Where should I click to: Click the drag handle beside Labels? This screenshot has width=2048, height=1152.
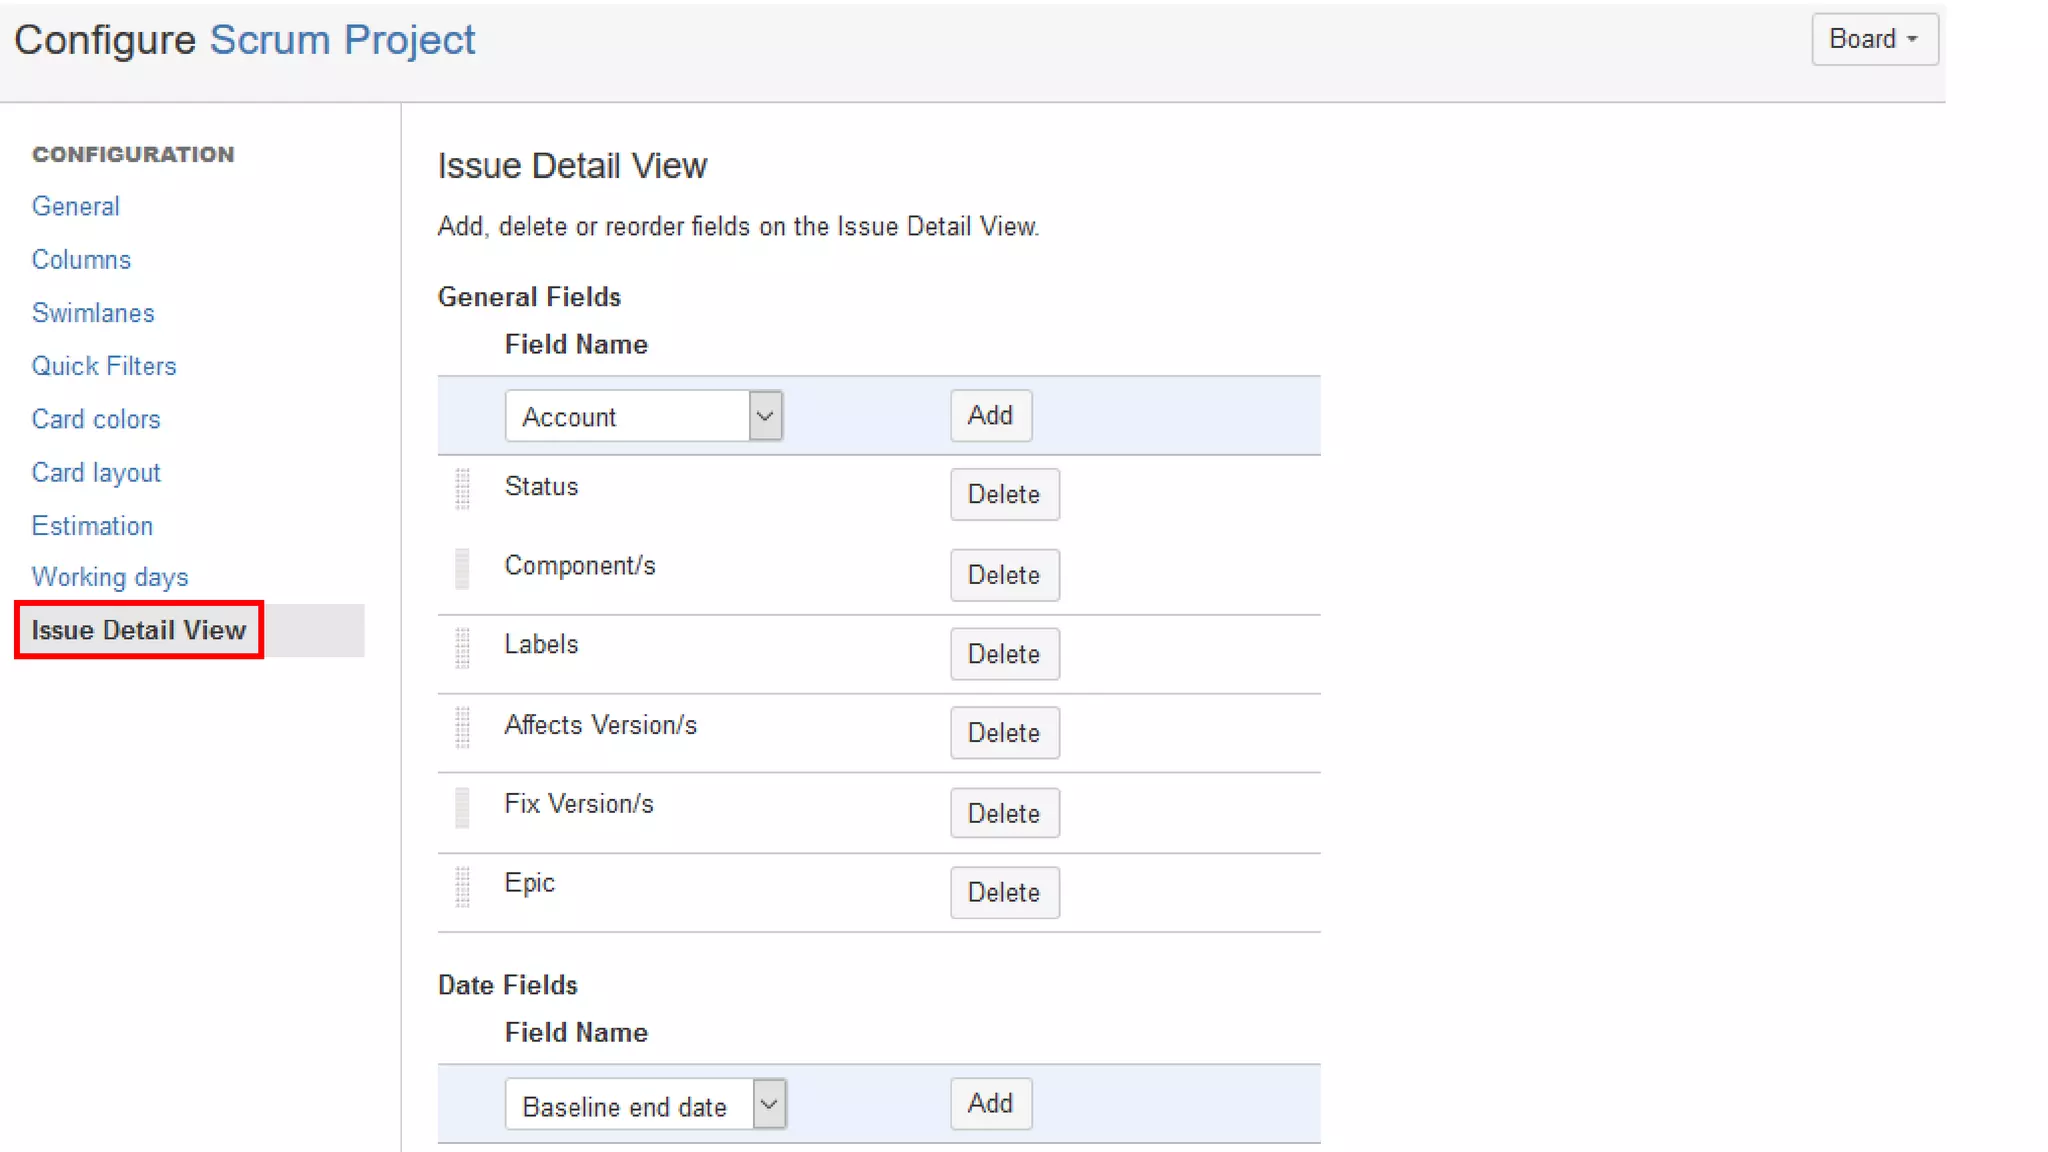(x=462, y=648)
